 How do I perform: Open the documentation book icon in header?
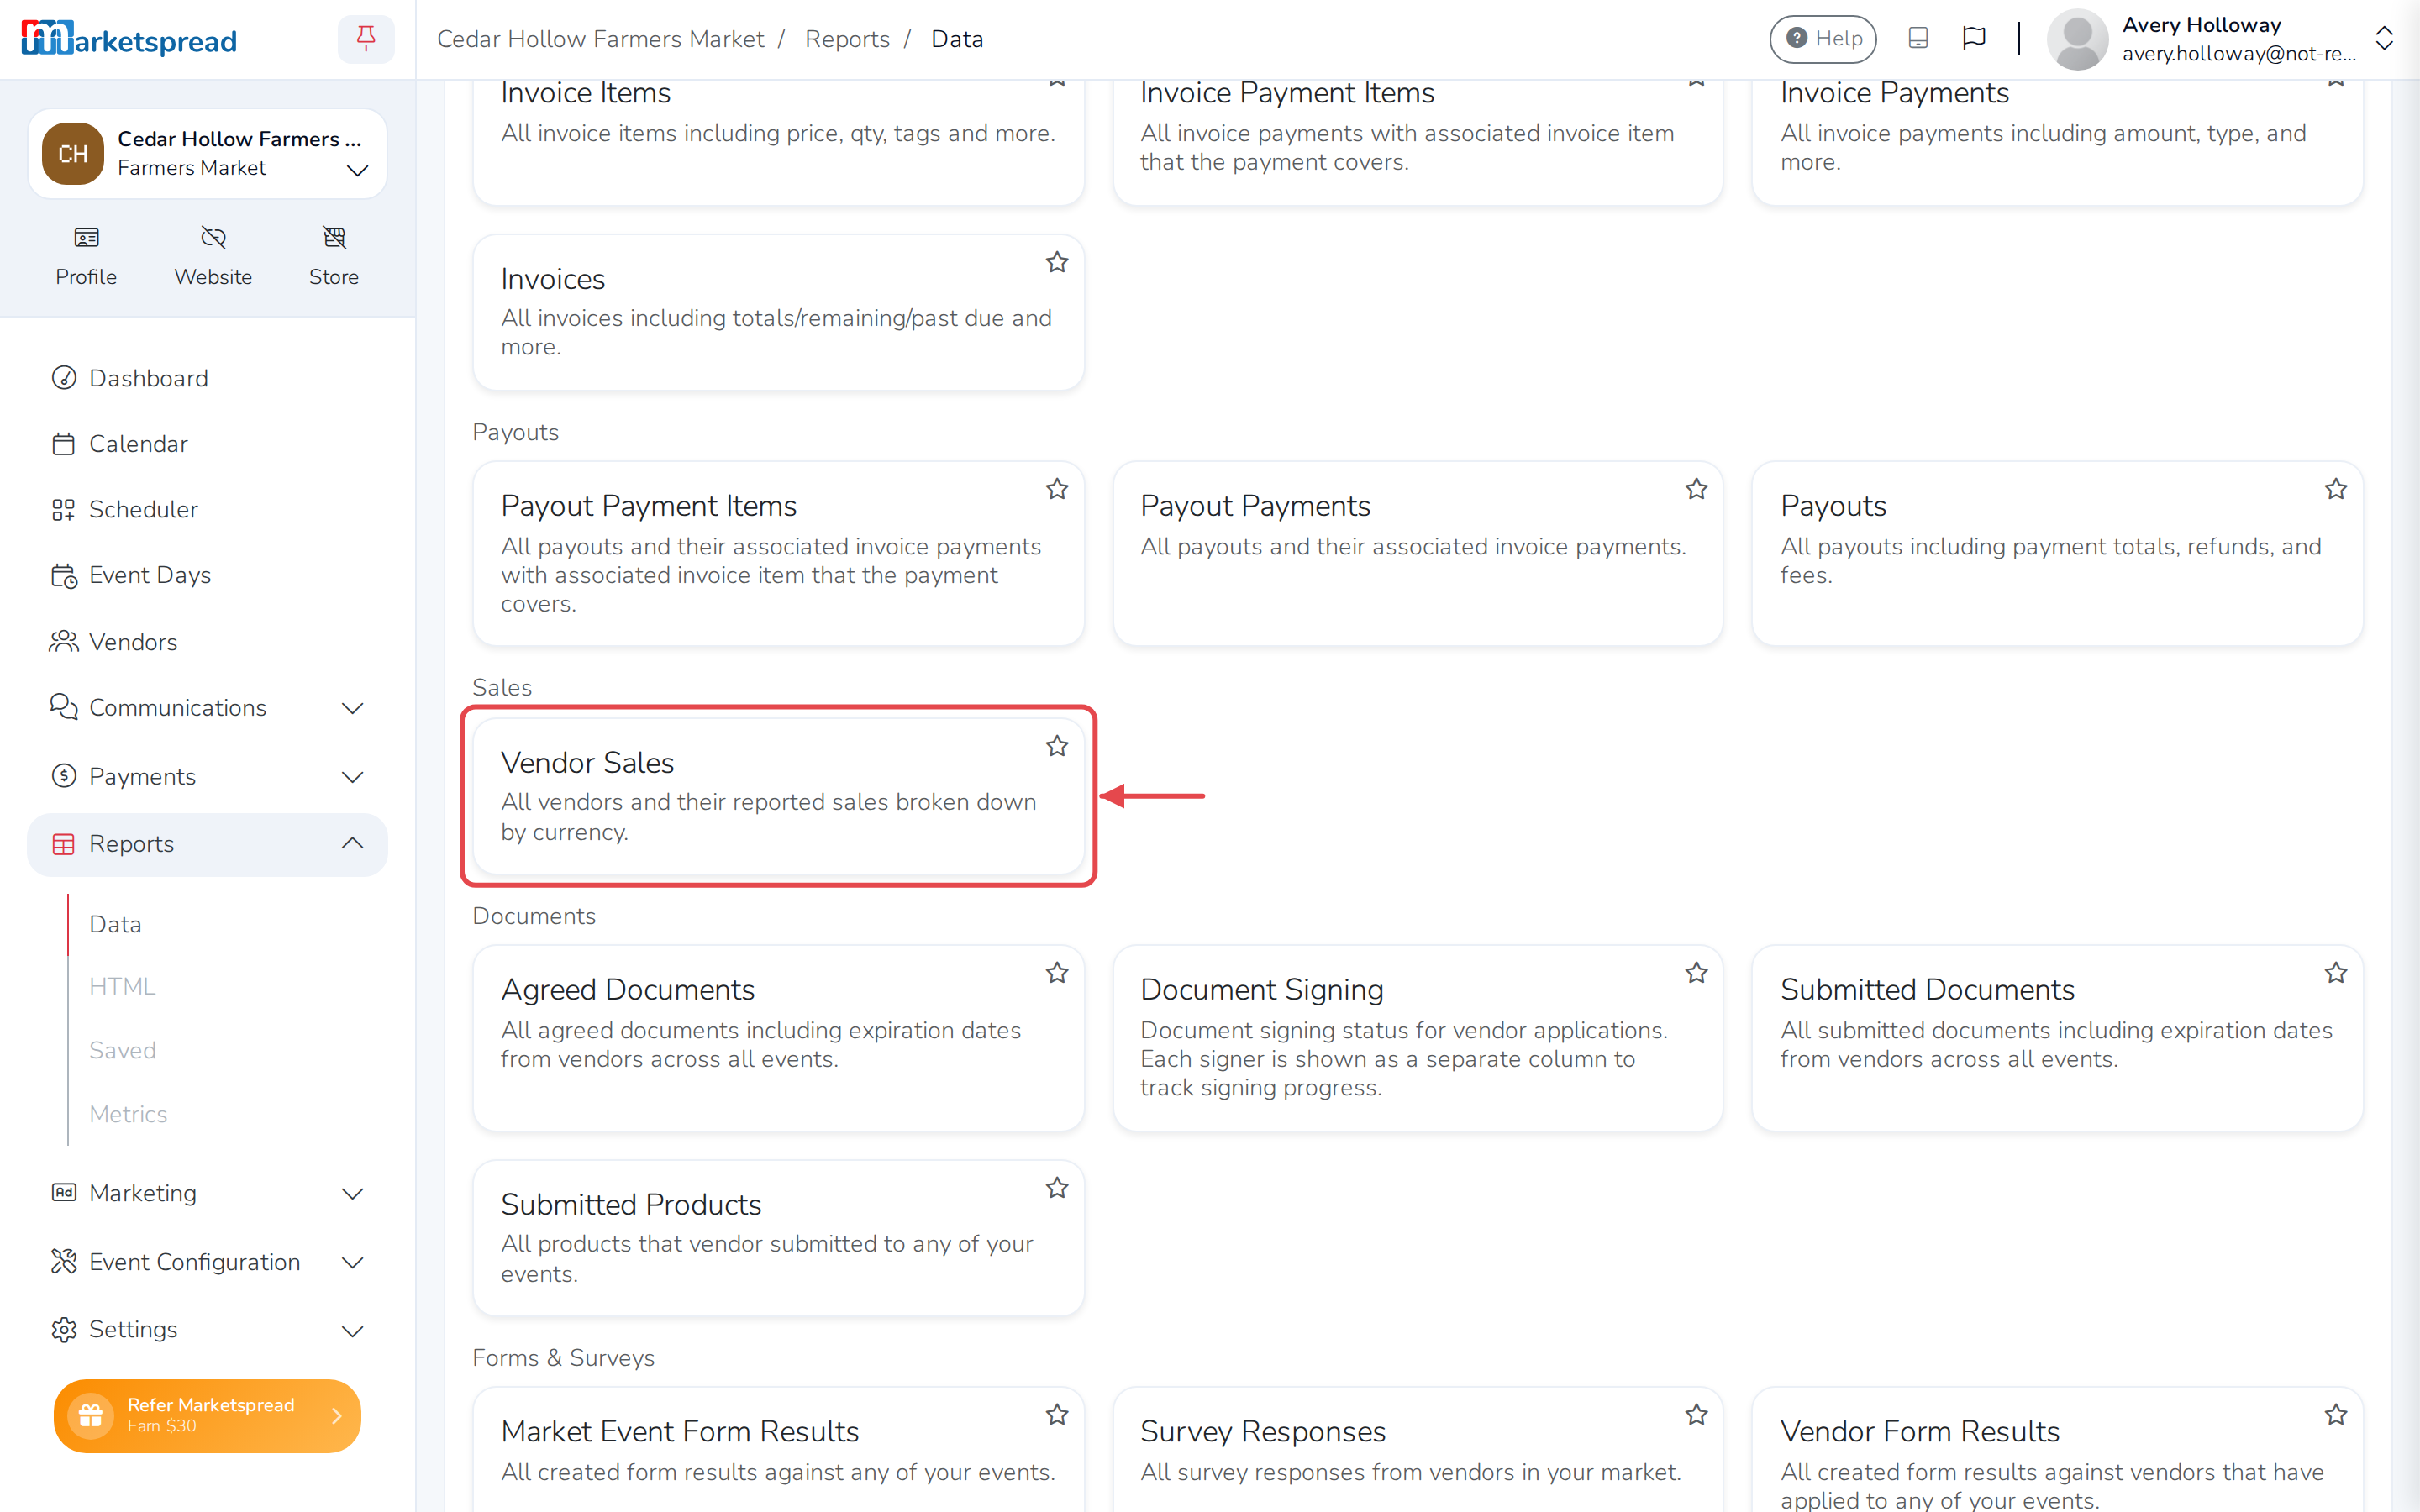click(x=1917, y=38)
